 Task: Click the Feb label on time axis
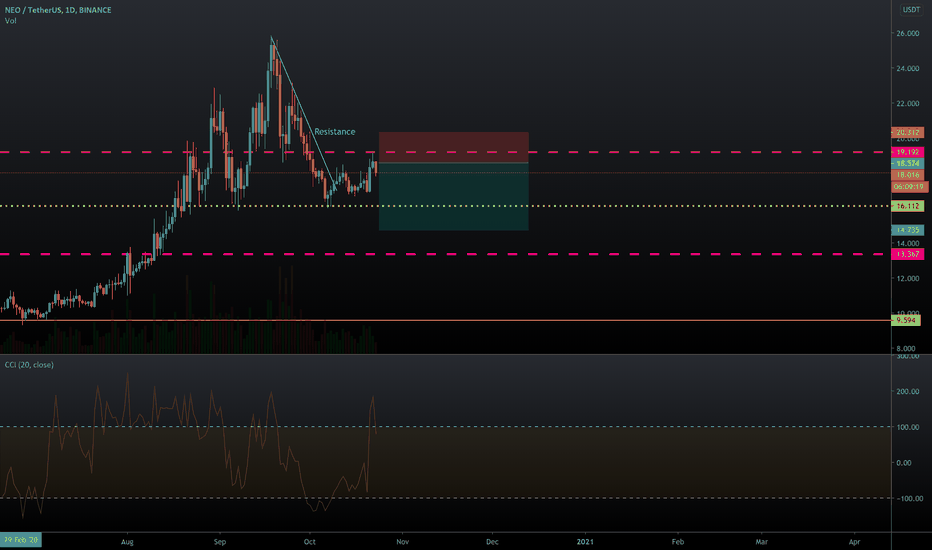coord(678,542)
